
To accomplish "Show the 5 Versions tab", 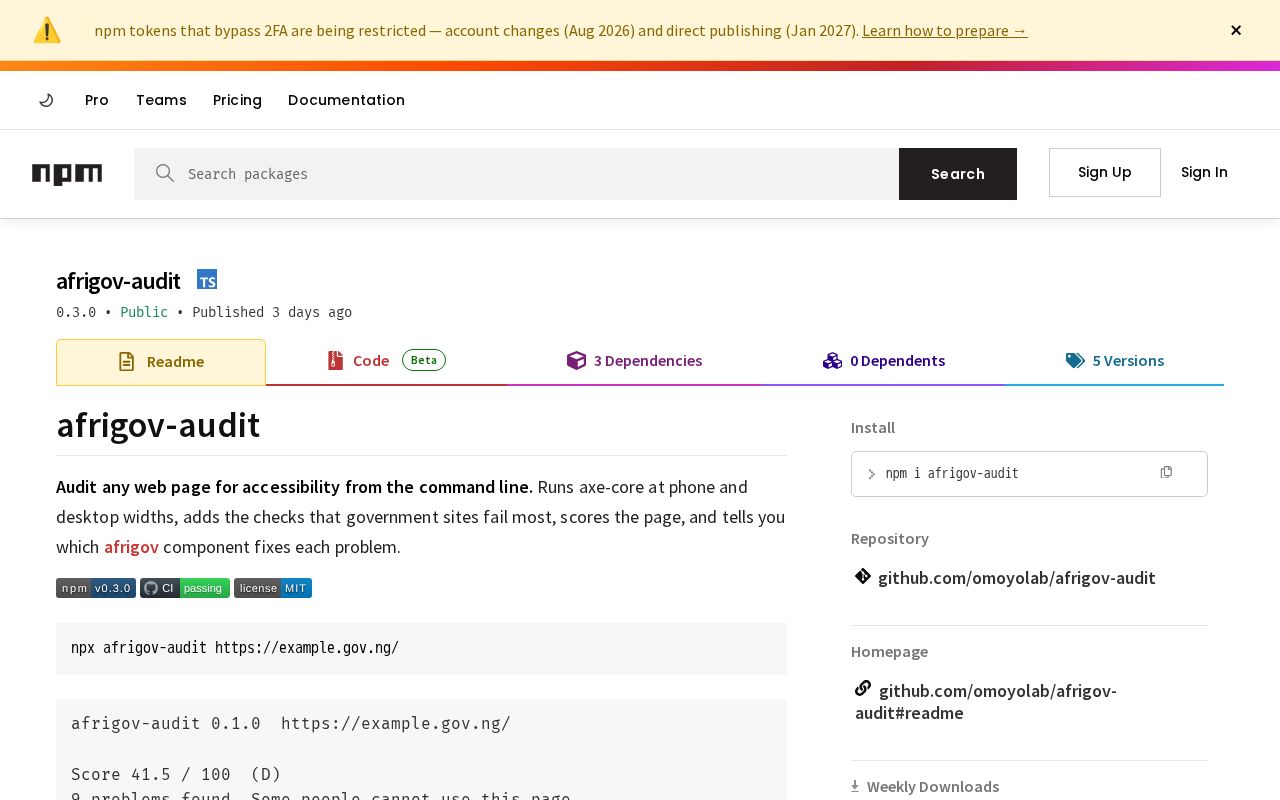I will (x=1115, y=361).
